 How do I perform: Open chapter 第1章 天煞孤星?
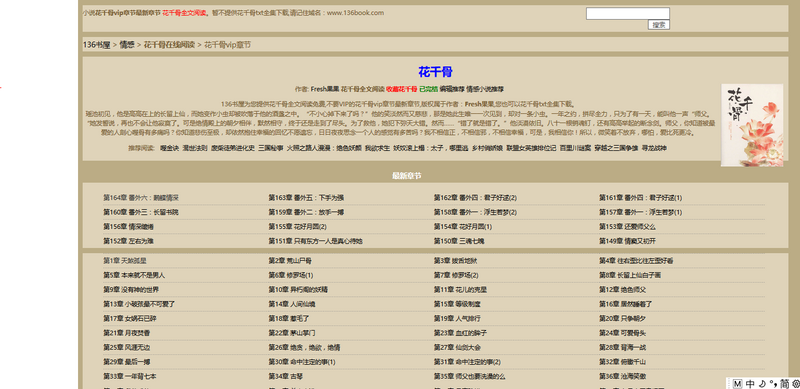[125, 261]
